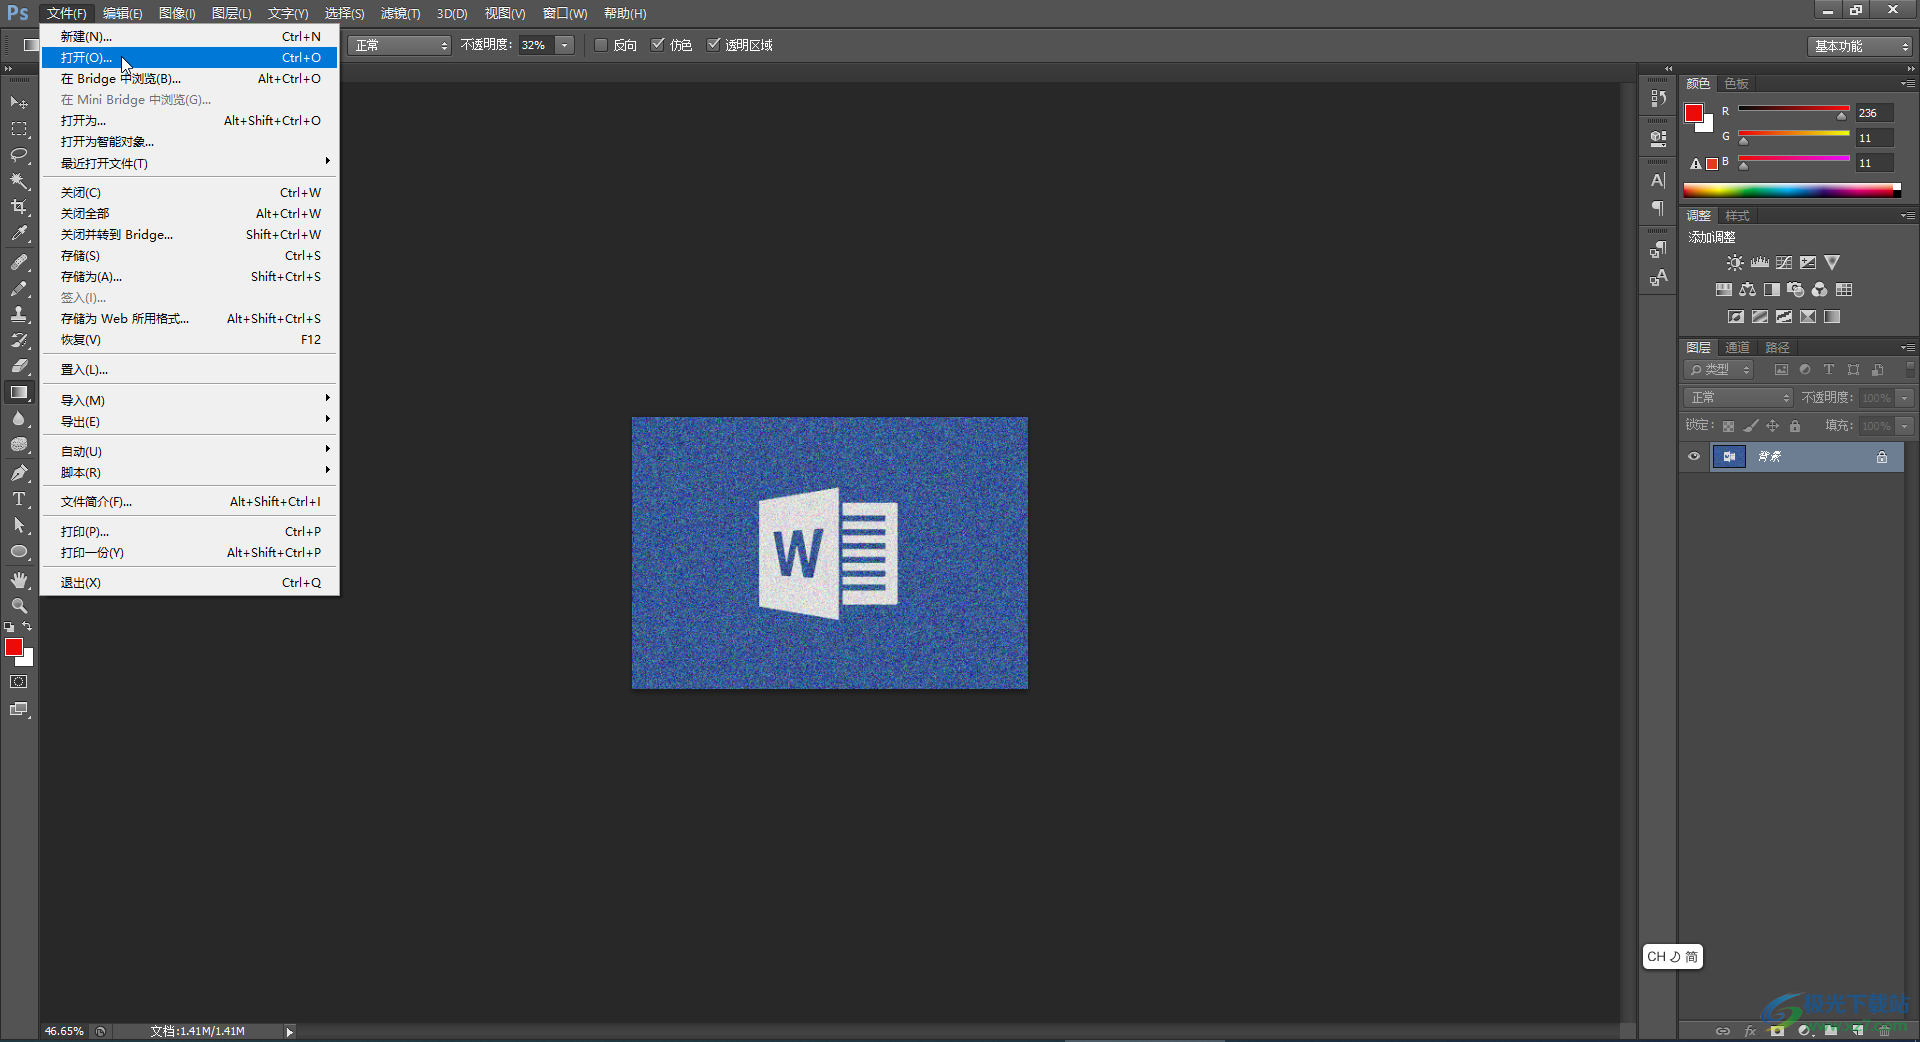Toggle lock transparent pixels
1920x1042 pixels.
1728,426
